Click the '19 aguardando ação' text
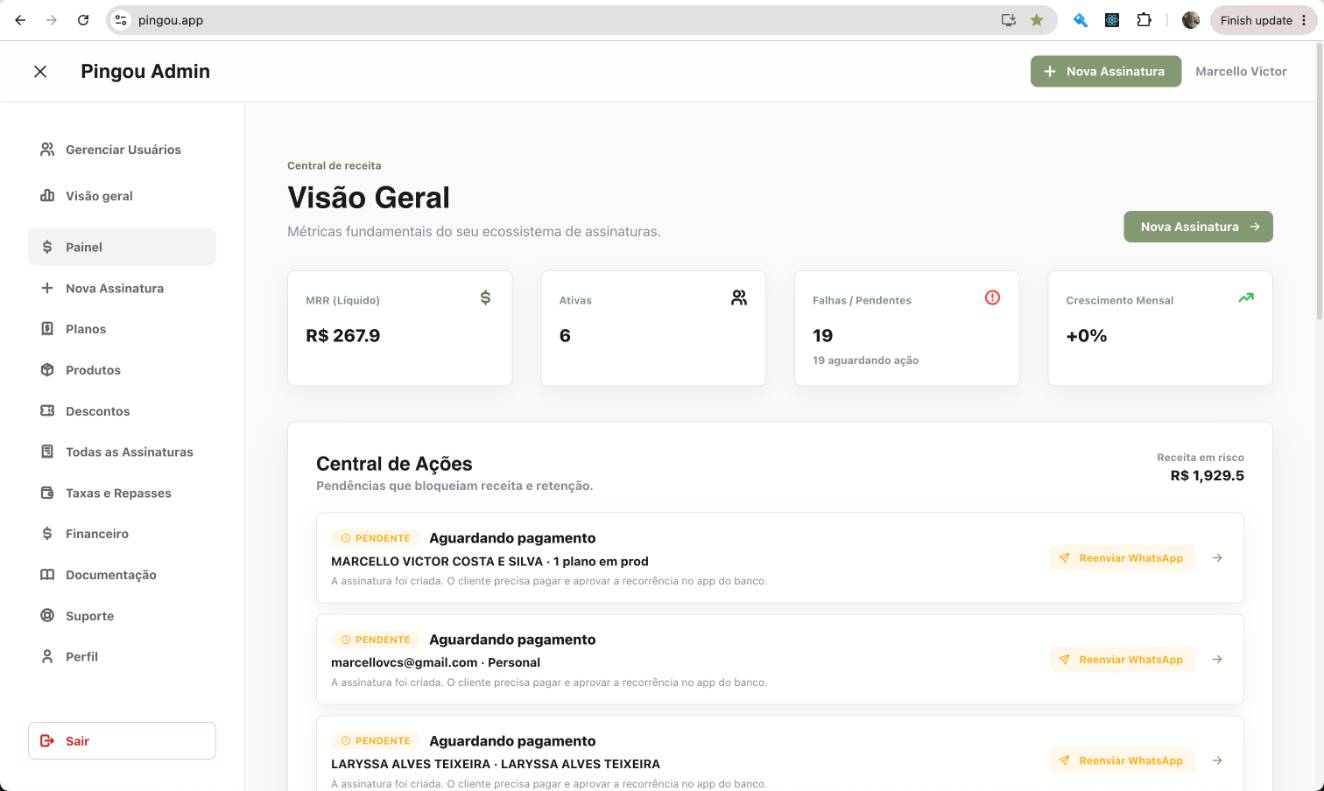This screenshot has width=1324, height=791. [865, 360]
